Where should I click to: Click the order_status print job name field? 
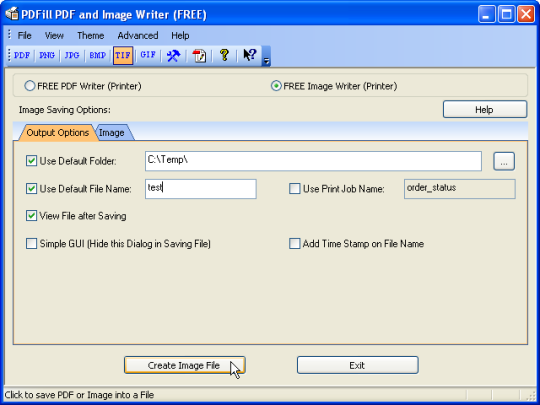pyautogui.click(x=459, y=189)
